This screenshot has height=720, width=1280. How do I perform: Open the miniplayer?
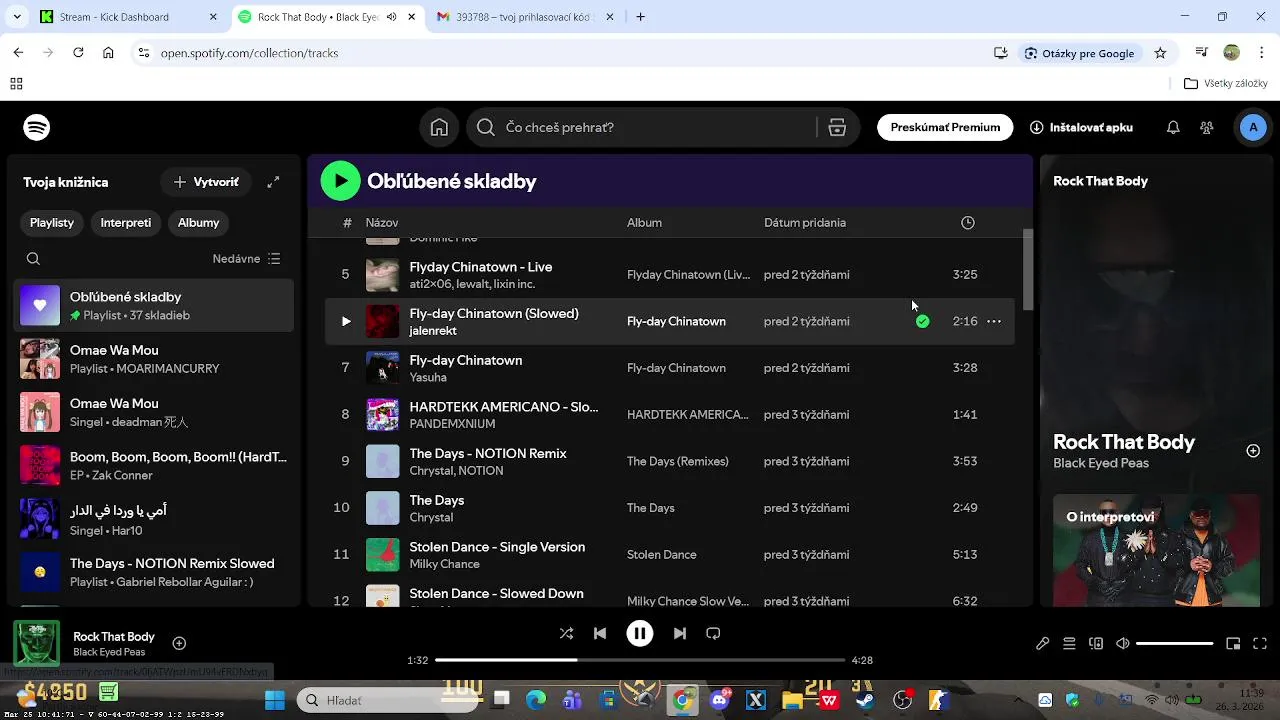click(x=1233, y=644)
